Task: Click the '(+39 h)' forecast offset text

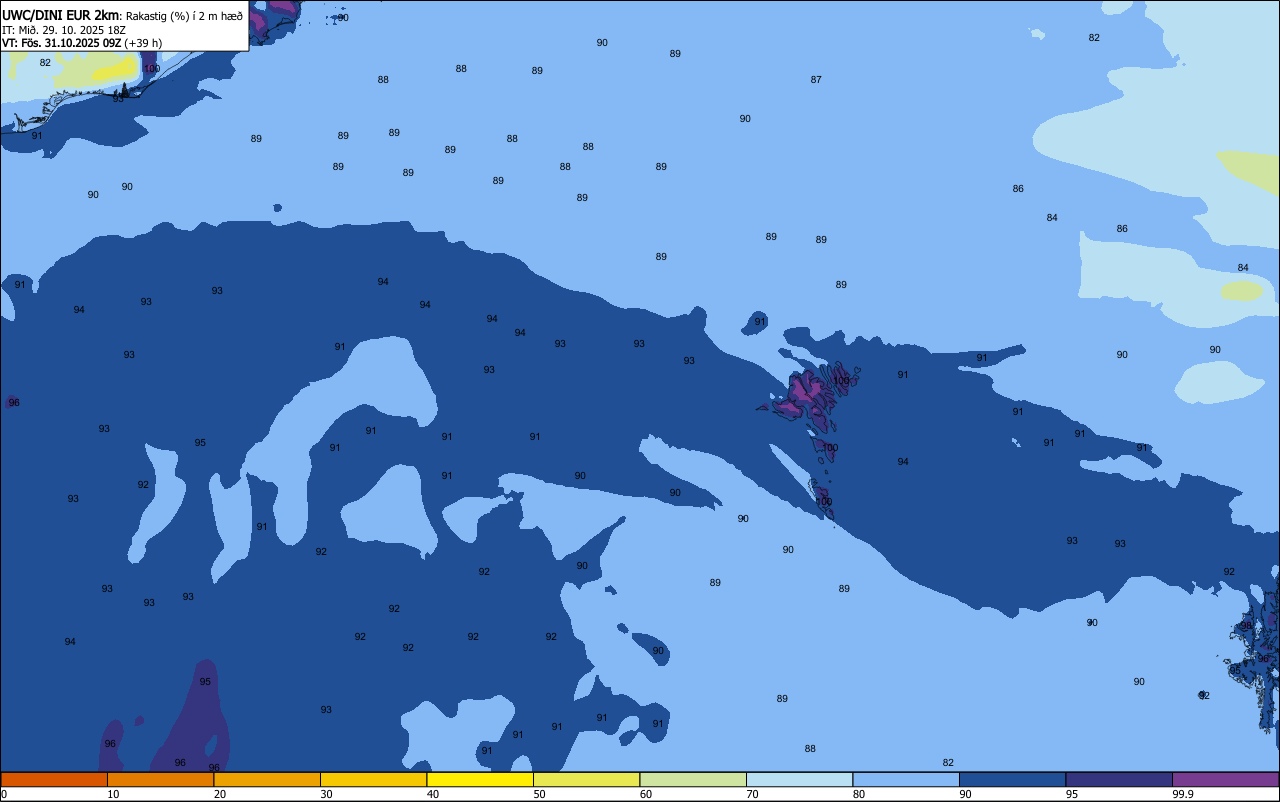Action: pos(143,43)
